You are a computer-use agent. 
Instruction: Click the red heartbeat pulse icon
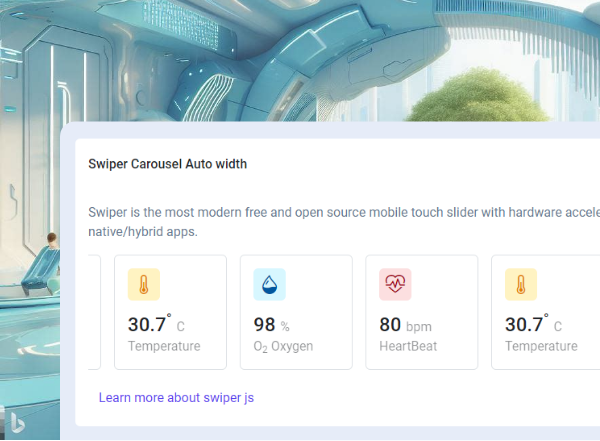tap(395, 285)
